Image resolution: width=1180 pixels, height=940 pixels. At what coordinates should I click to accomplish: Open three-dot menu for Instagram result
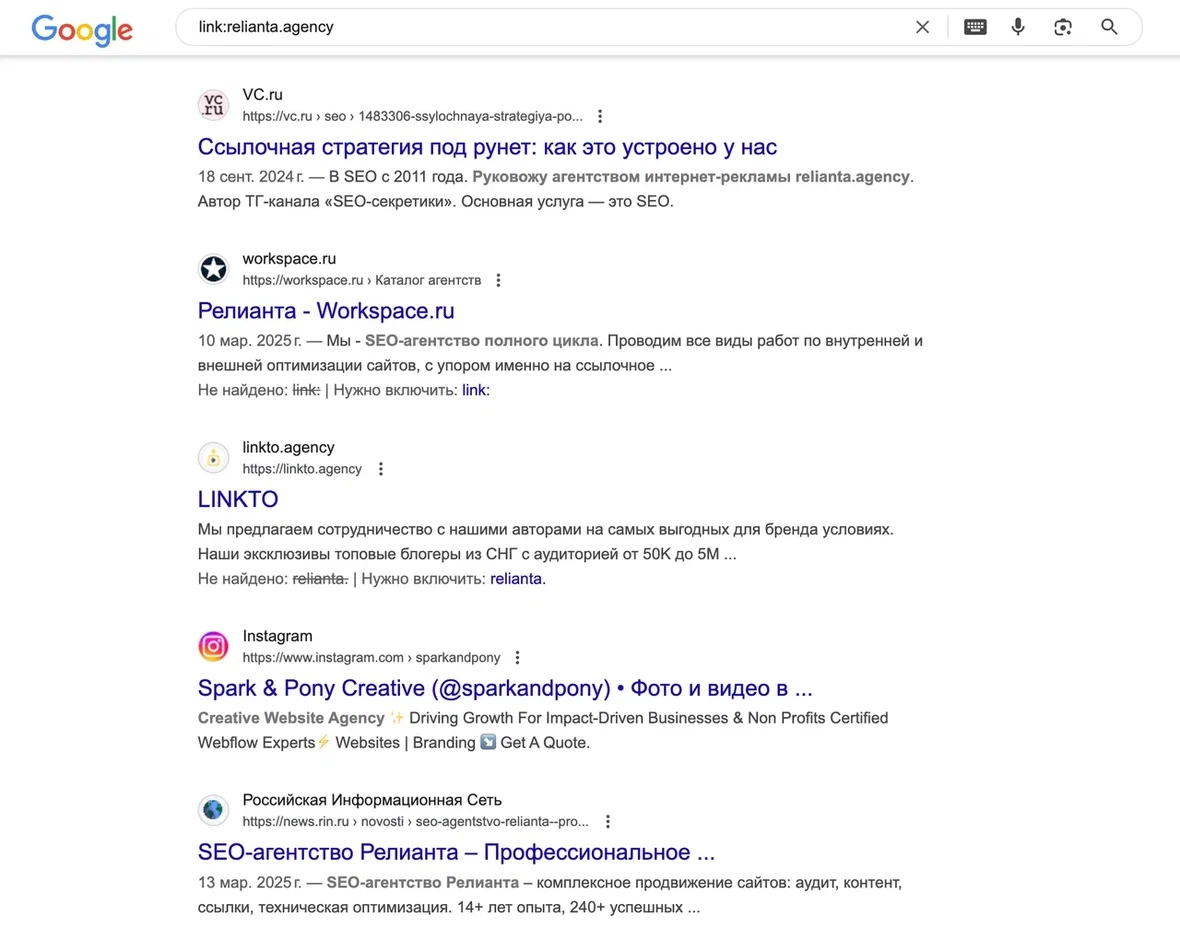click(x=517, y=658)
